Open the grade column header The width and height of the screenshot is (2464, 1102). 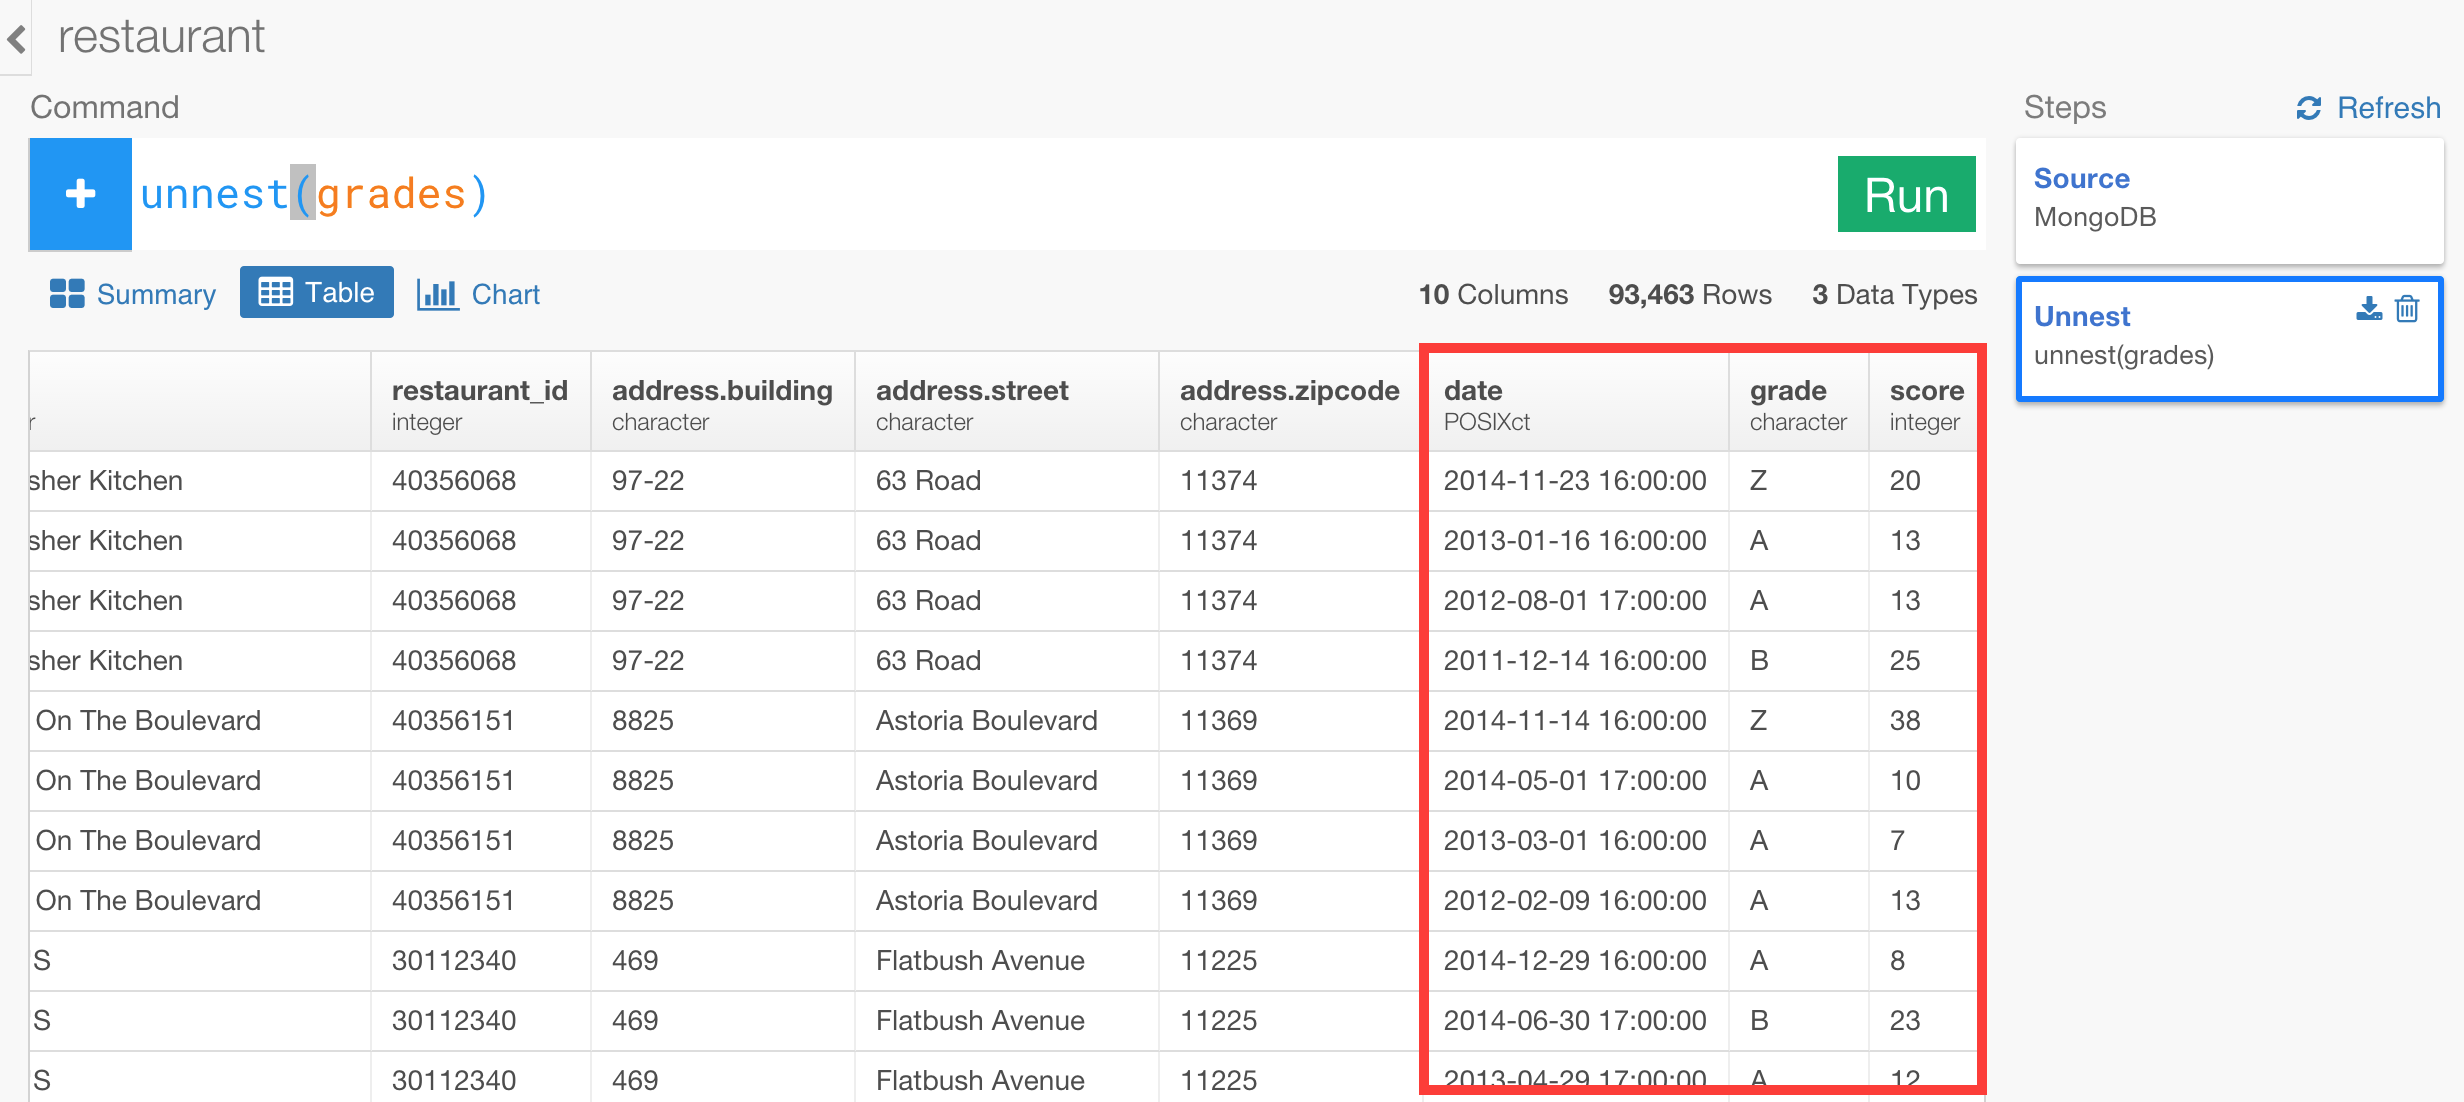(1798, 403)
